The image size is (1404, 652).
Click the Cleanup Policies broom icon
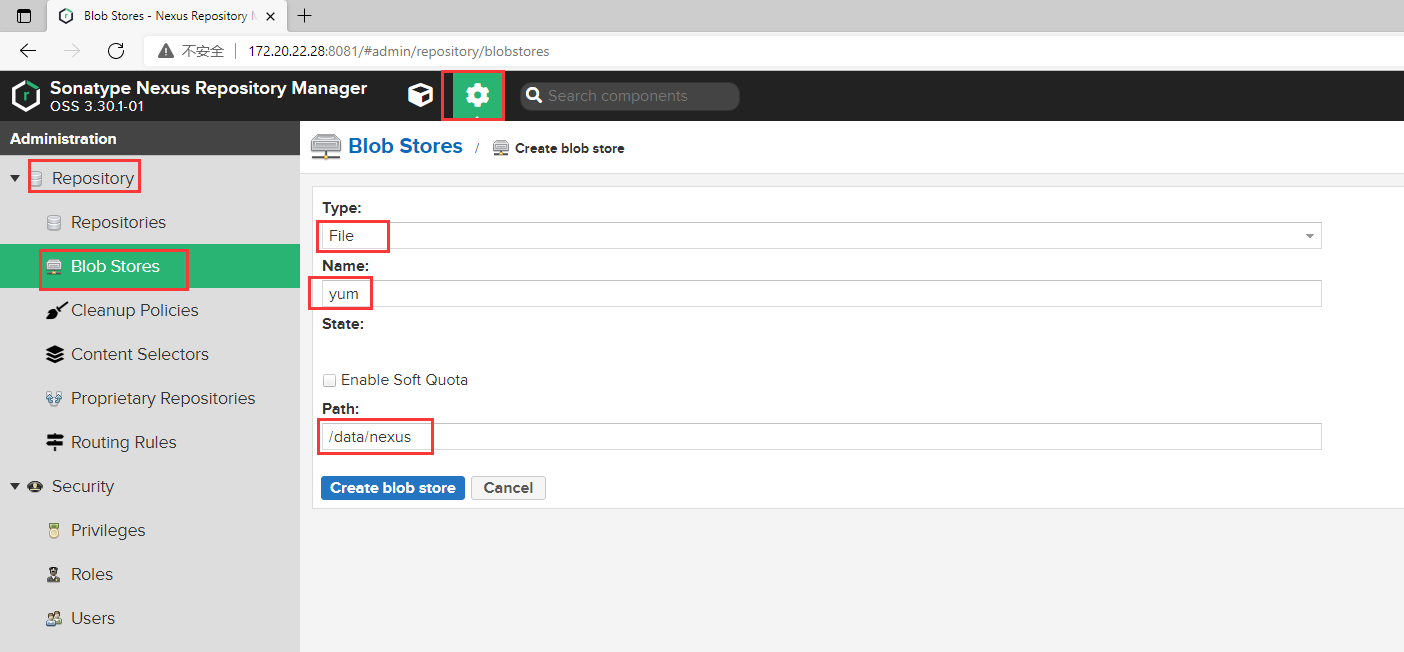[x=55, y=310]
